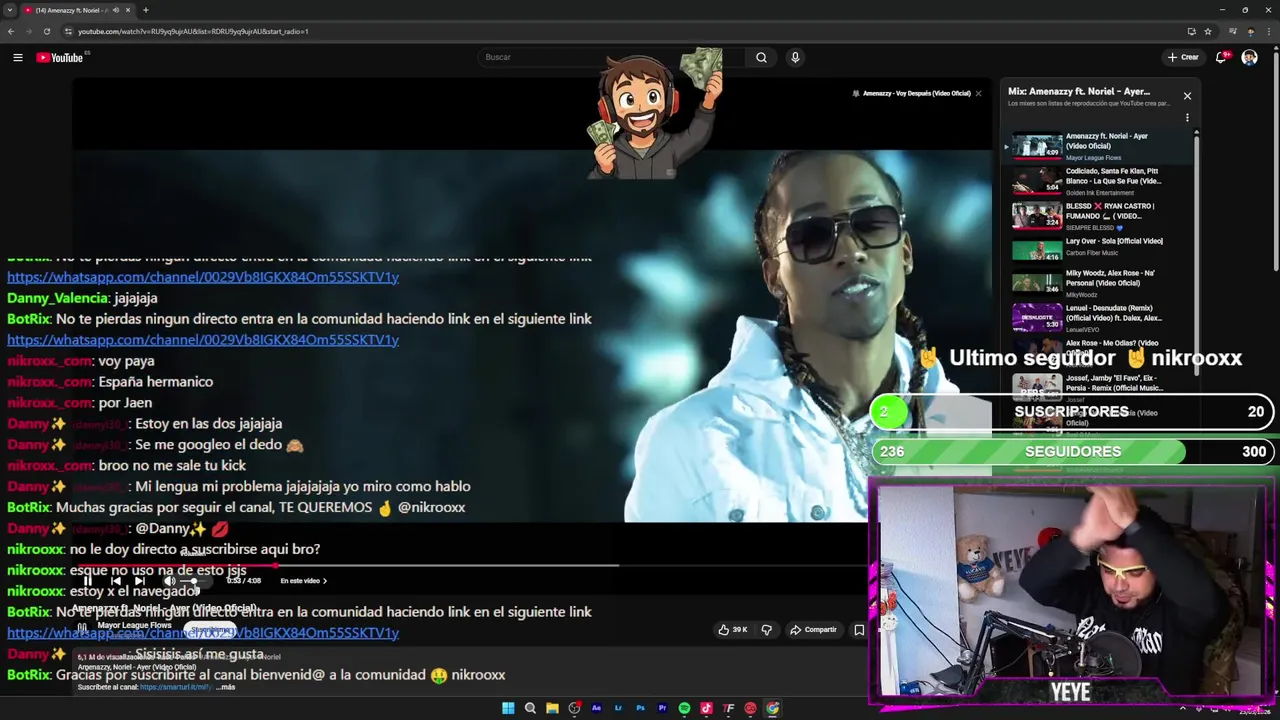Dislike the video with thumbs down

coord(767,630)
